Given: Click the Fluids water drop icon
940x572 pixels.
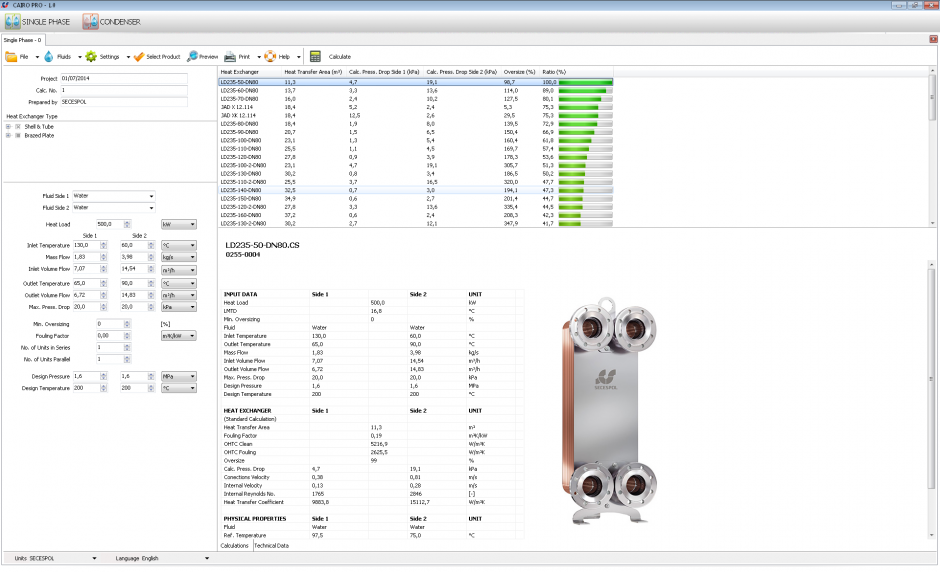Looking at the screenshot, I should (49, 56).
